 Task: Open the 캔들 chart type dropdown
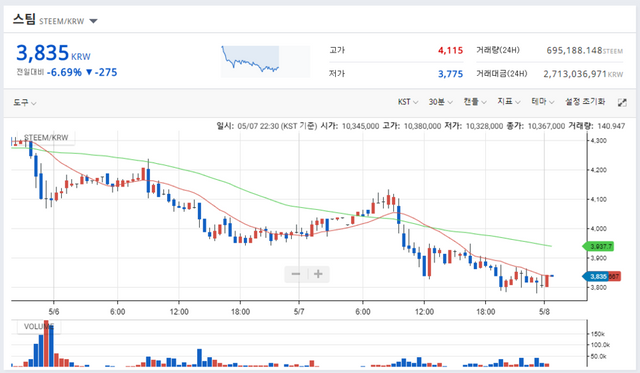[x=475, y=102]
